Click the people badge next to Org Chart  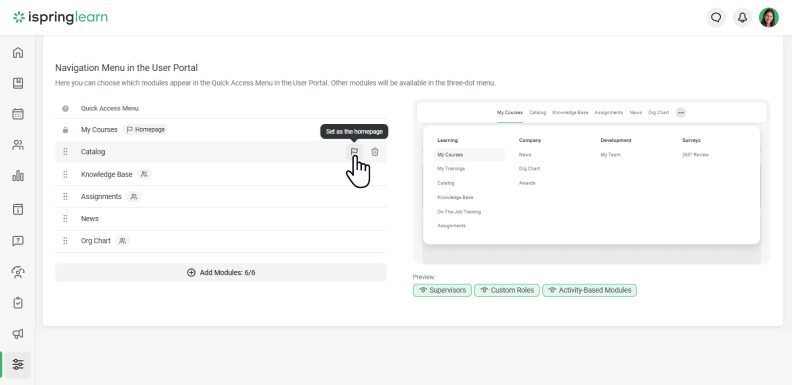coord(122,241)
